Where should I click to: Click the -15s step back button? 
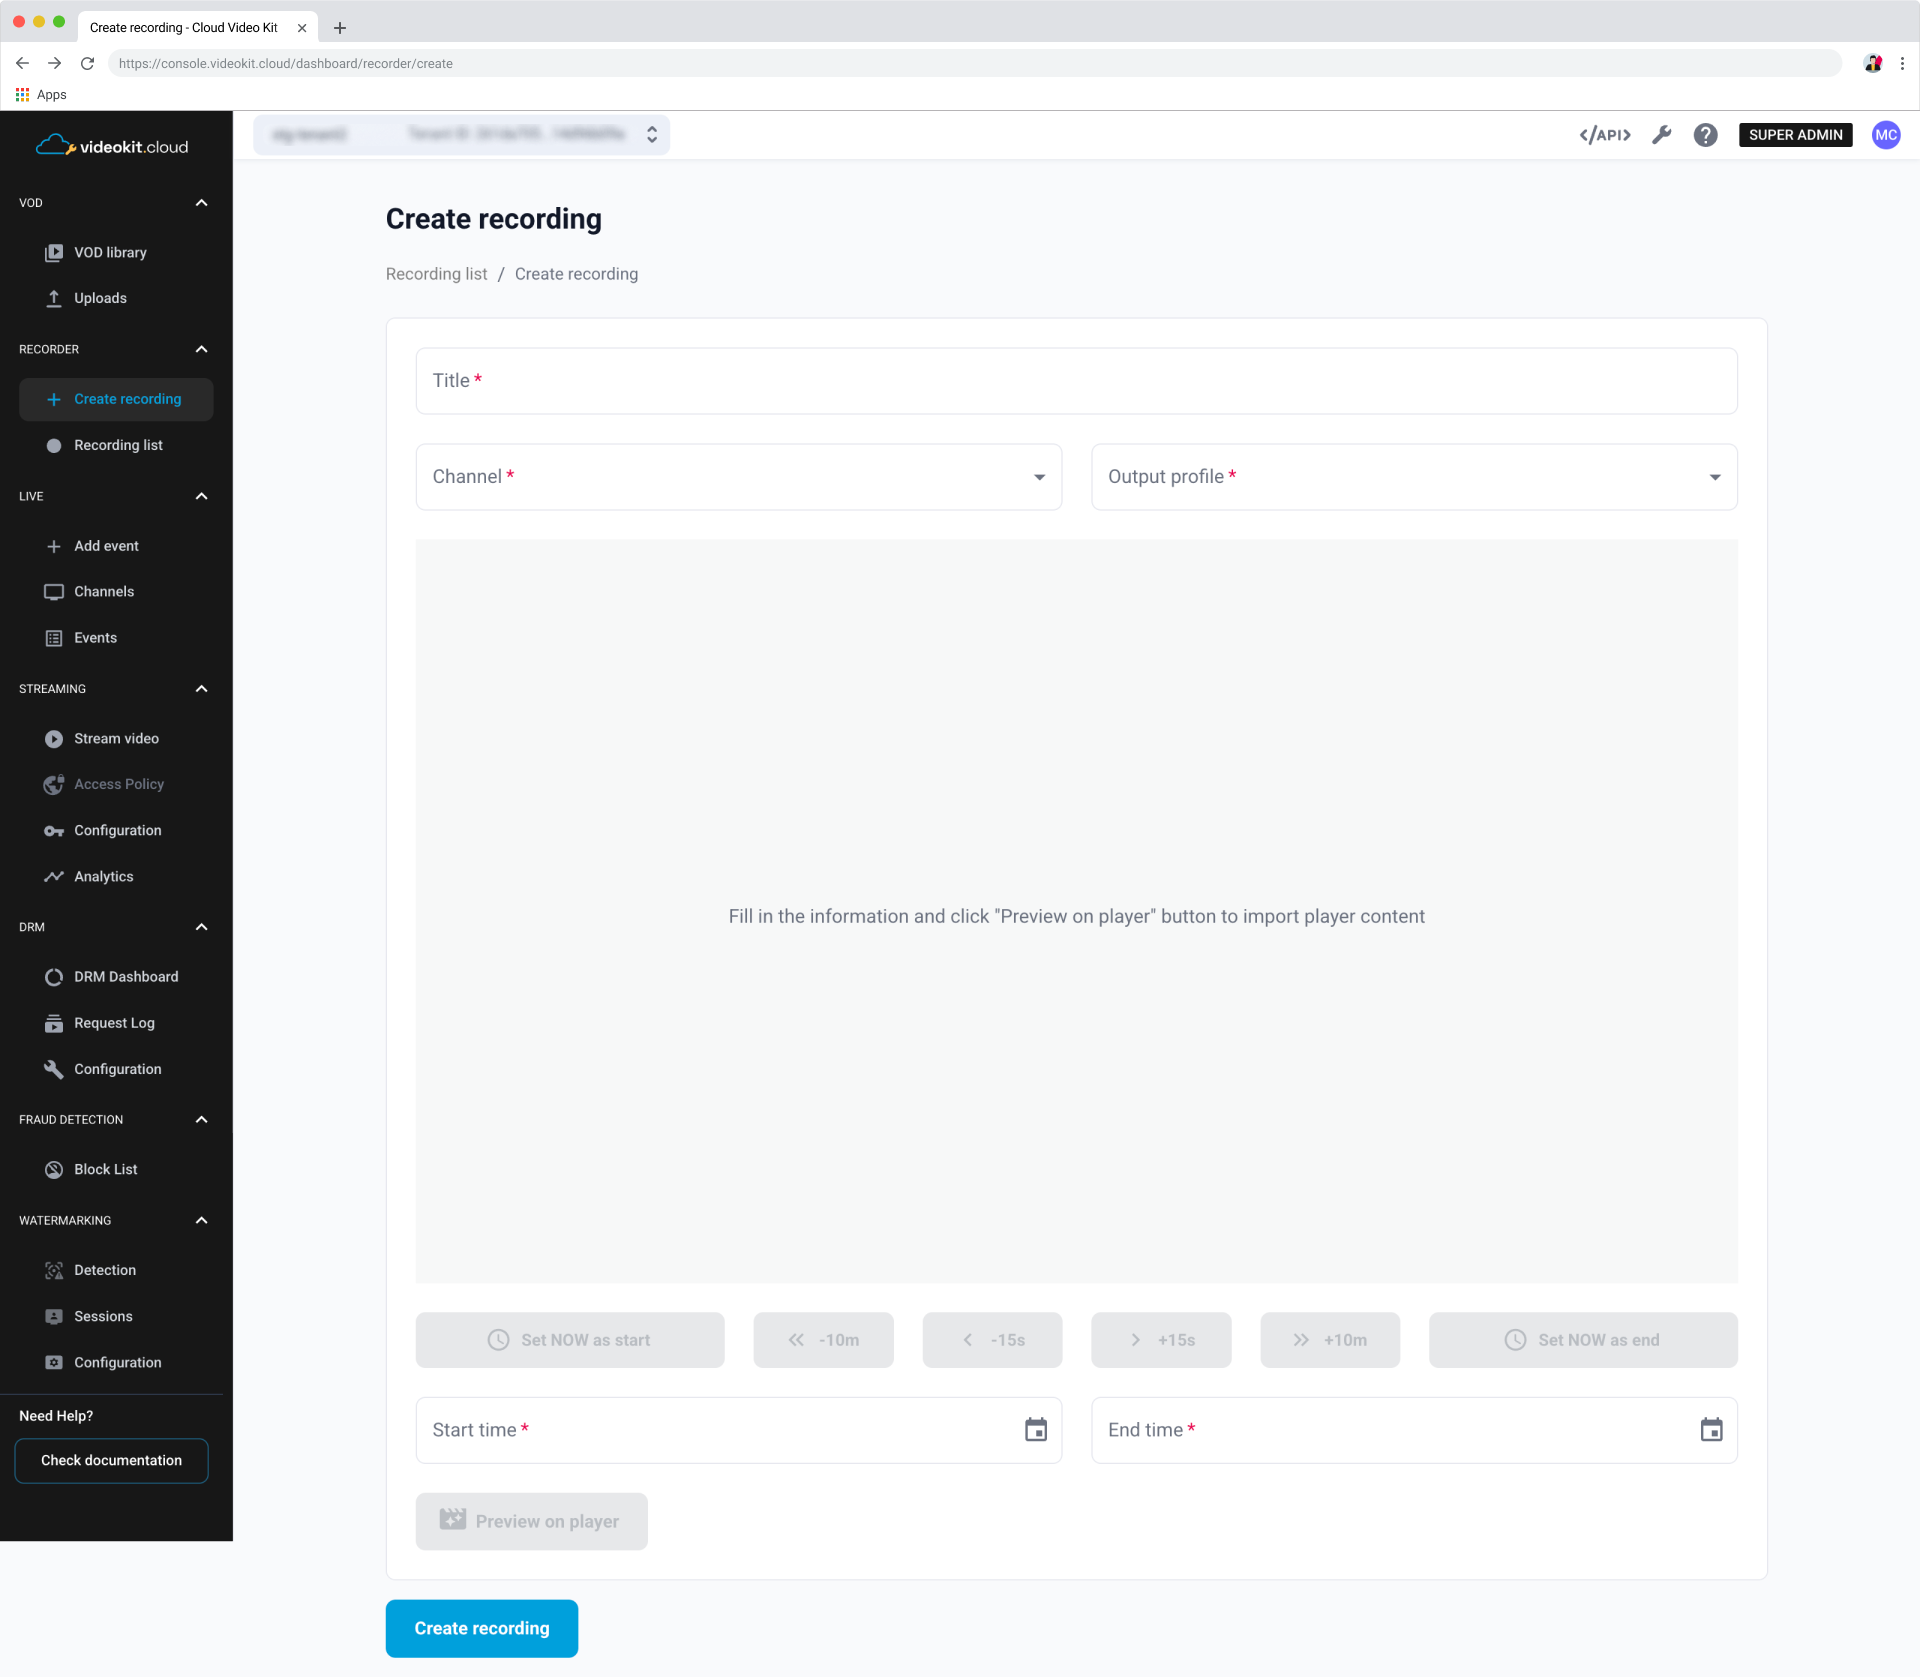click(x=992, y=1340)
